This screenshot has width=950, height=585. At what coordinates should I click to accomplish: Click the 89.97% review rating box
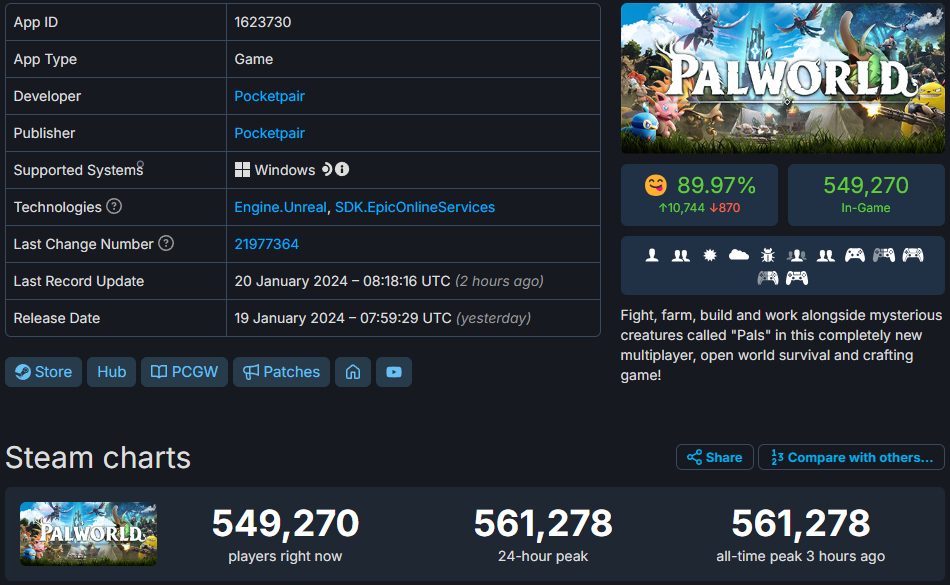[x=699, y=195]
